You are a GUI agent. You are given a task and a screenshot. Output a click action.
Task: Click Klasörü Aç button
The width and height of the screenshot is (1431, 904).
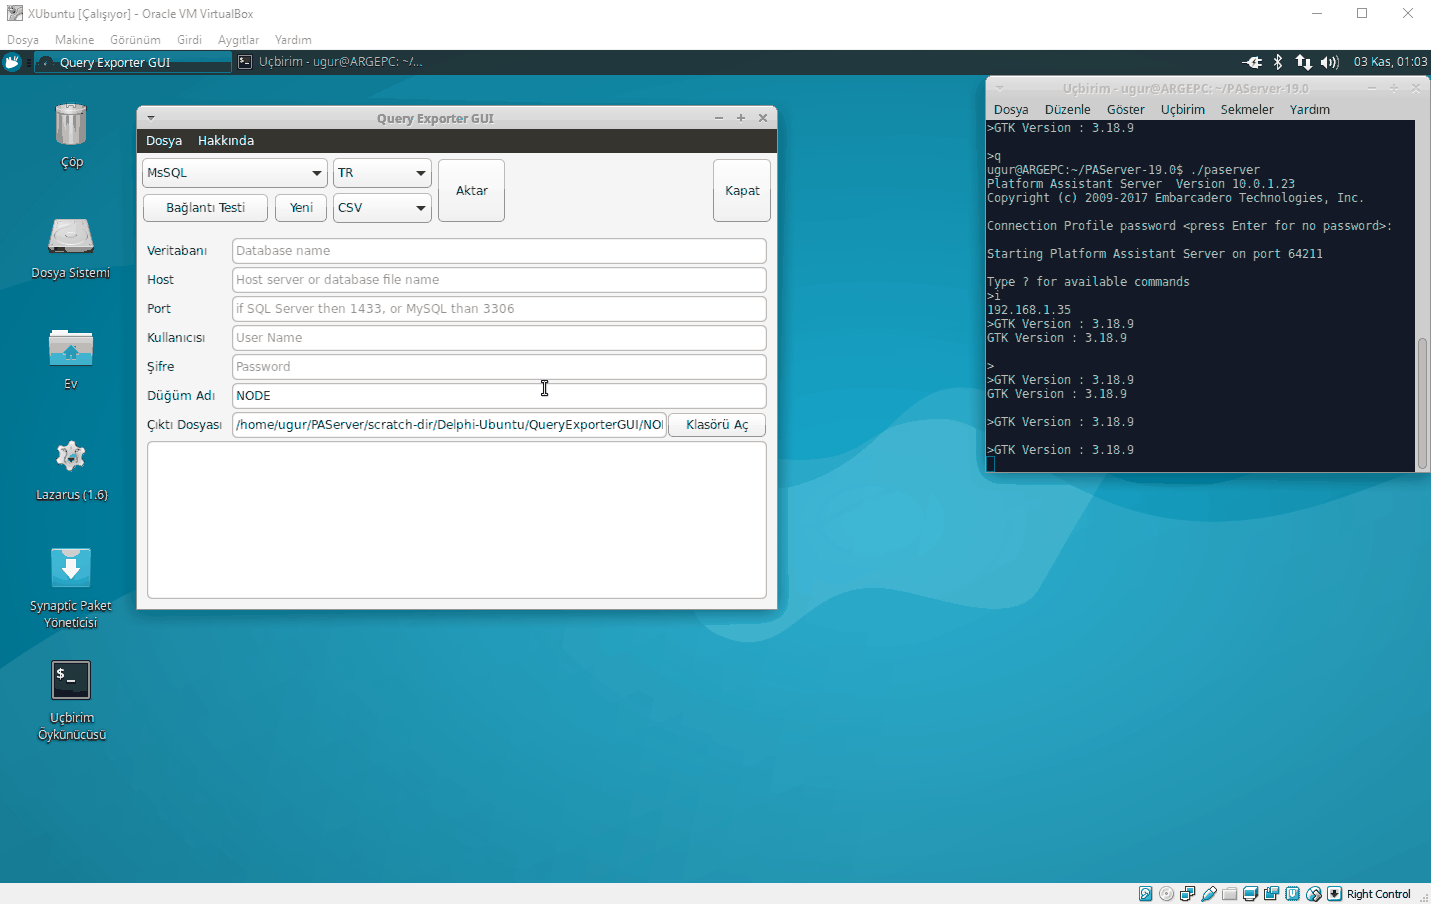tap(717, 425)
